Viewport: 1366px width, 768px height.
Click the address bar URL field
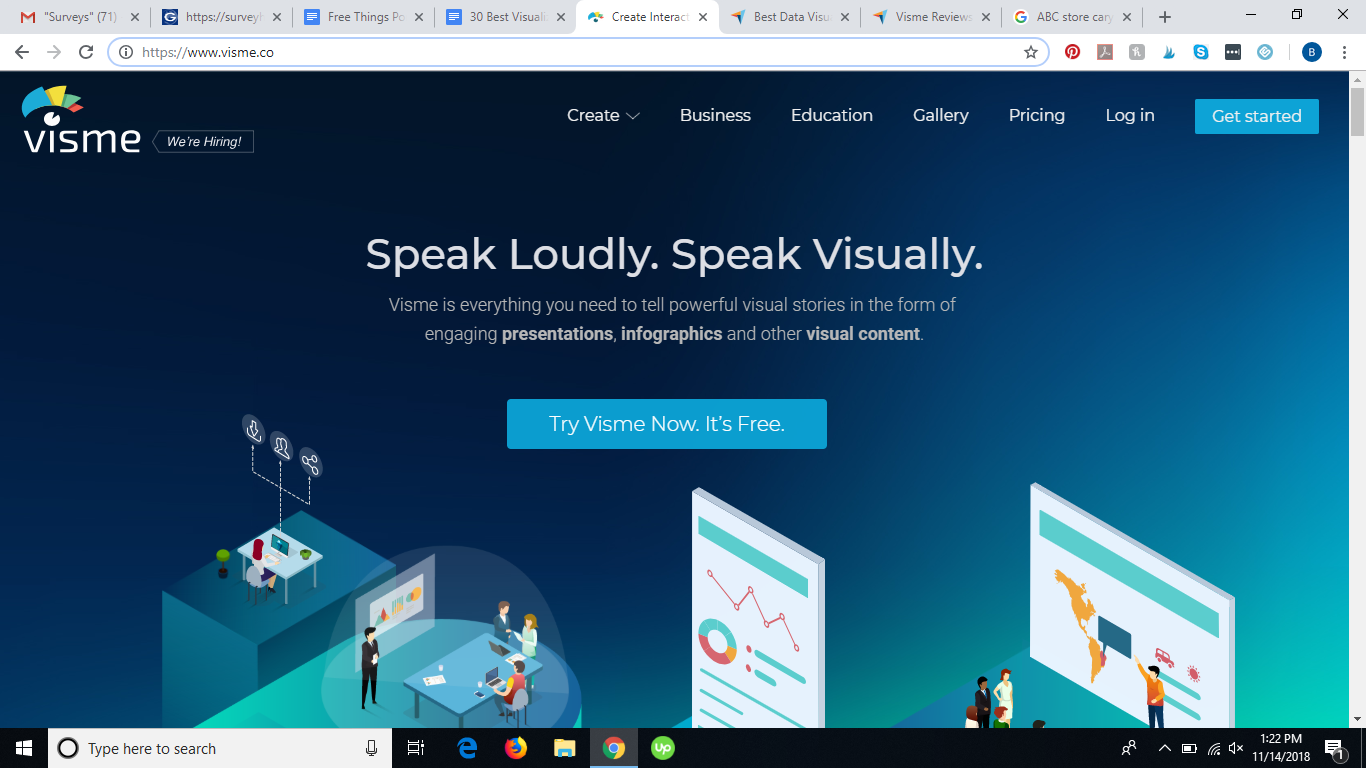(579, 52)
